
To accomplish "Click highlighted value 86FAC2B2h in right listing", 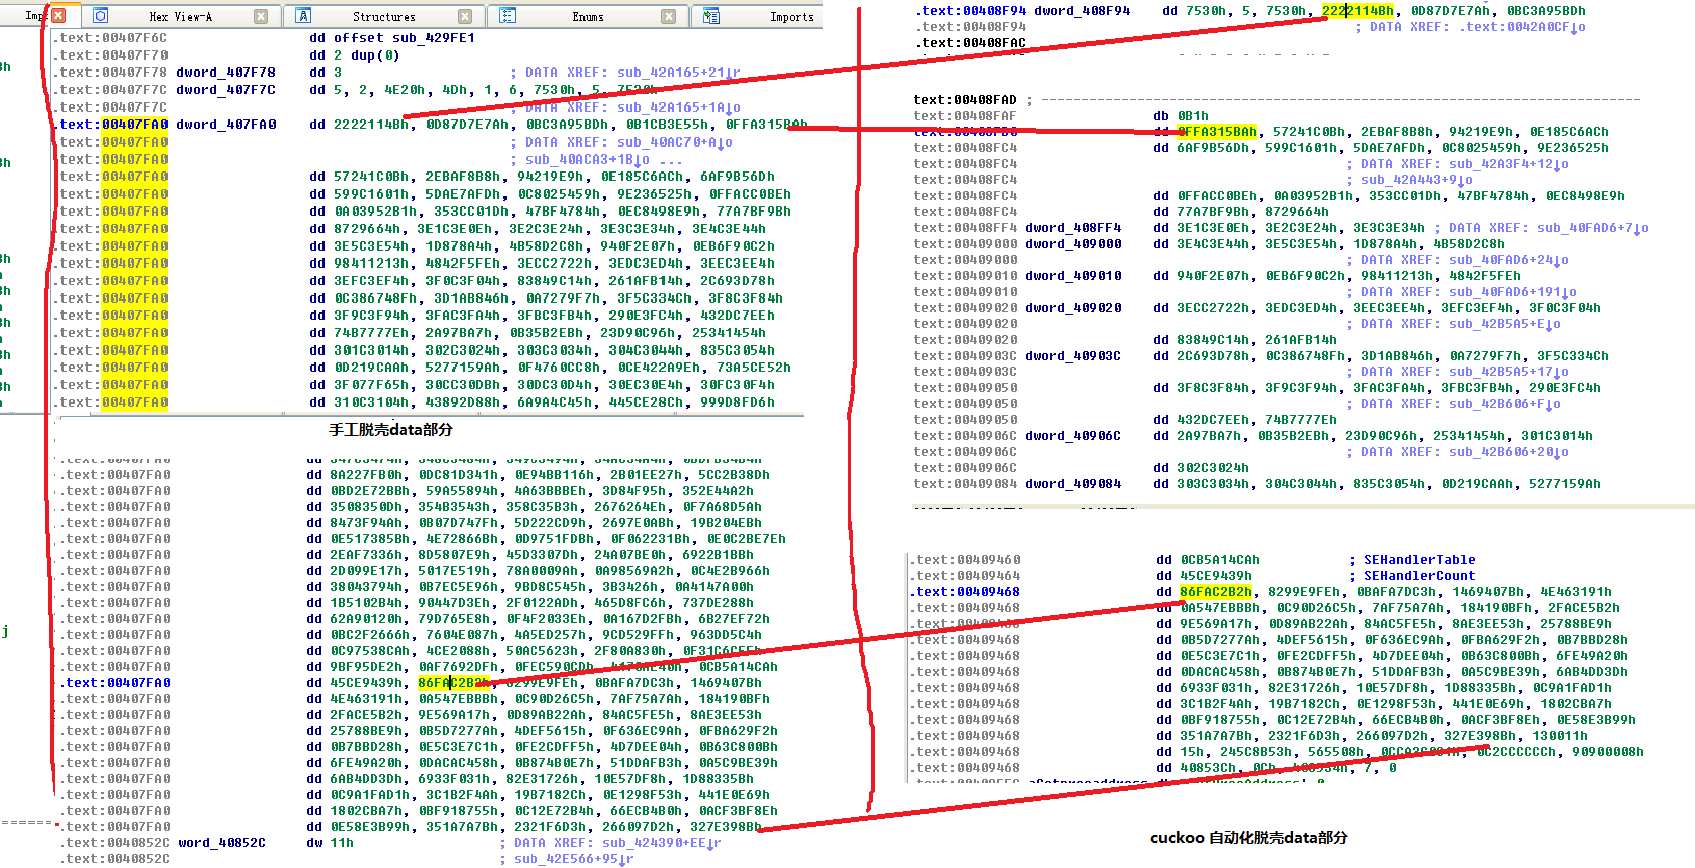I will [1216, 592].
